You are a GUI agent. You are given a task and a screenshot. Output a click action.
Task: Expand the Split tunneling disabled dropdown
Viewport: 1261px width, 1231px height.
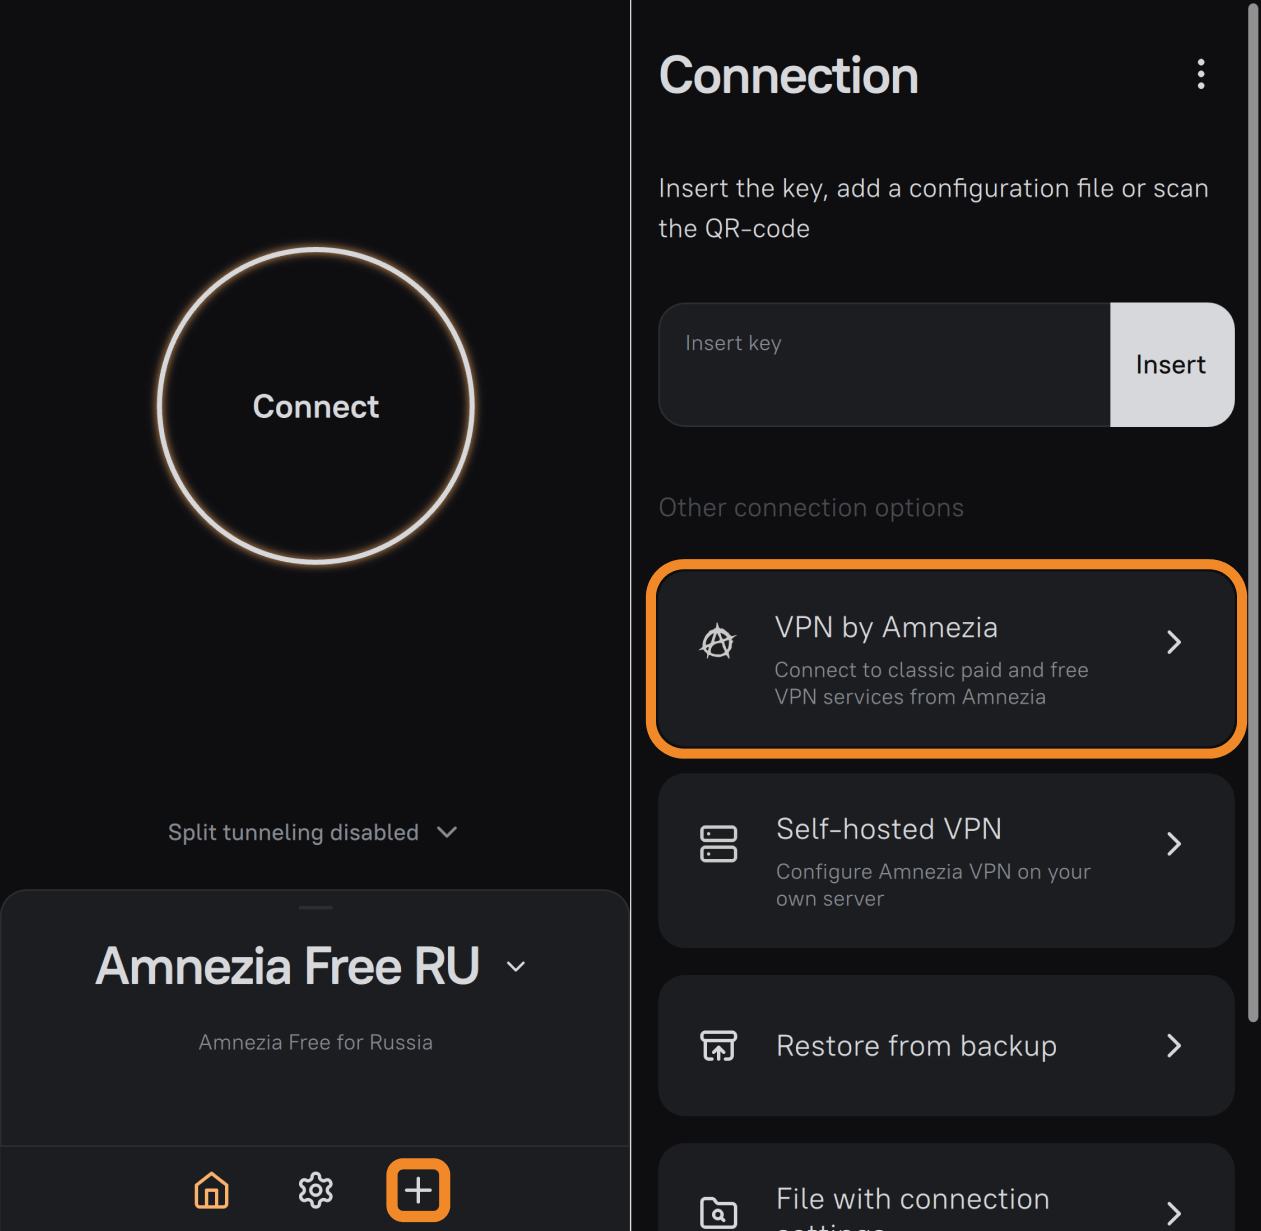(x=313, y=832)
